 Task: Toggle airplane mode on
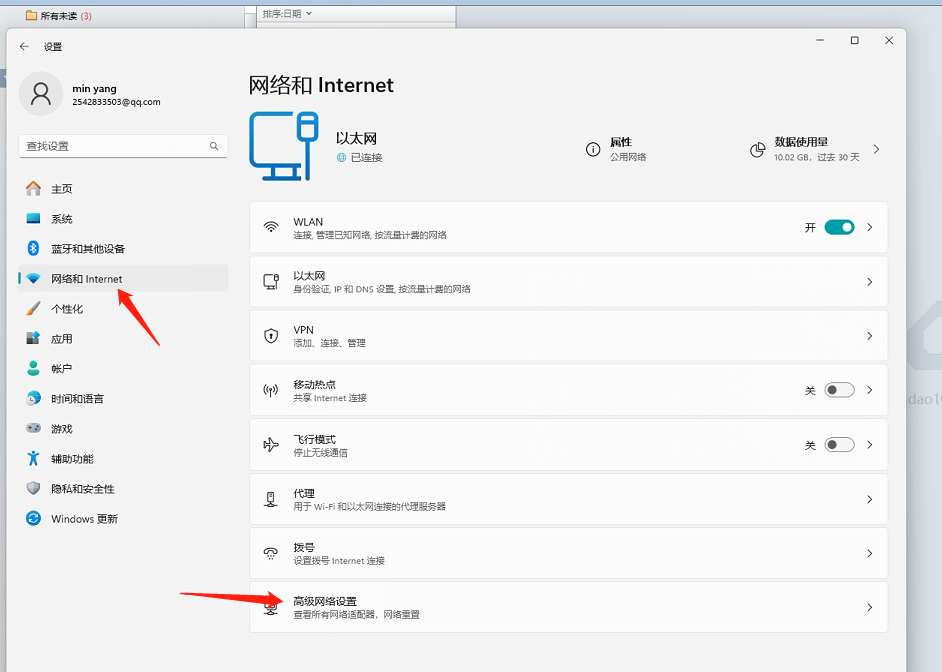pyautogui.click(x=839, y=445)
